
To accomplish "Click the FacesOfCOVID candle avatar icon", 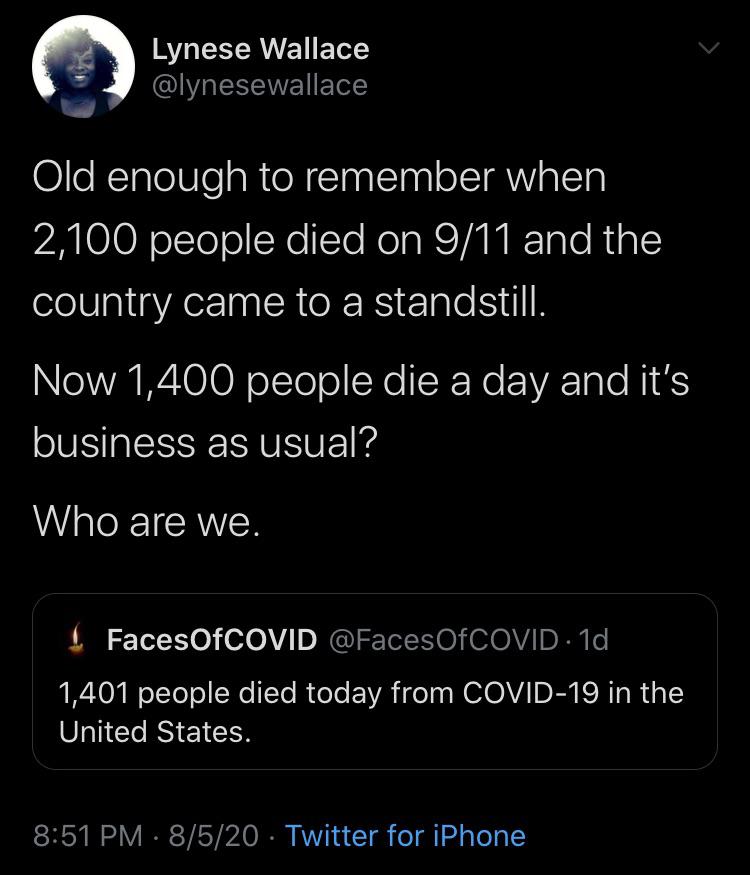I will (76, 638).
